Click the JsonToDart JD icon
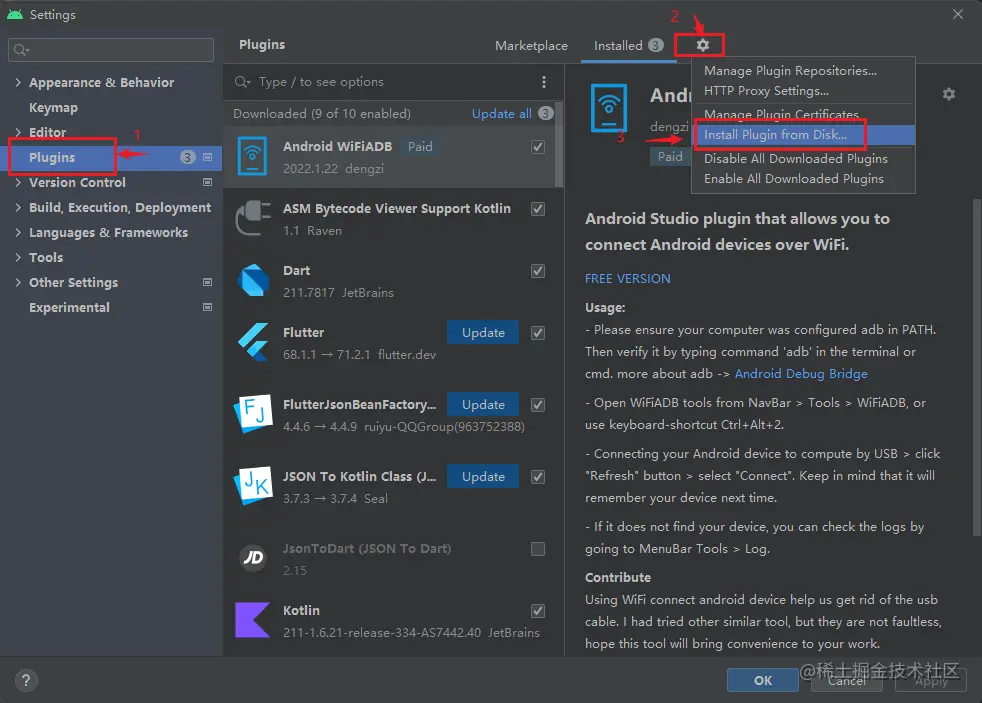This screenshot has width=982, height=703. pyautogui.click(x=253, y=557)
